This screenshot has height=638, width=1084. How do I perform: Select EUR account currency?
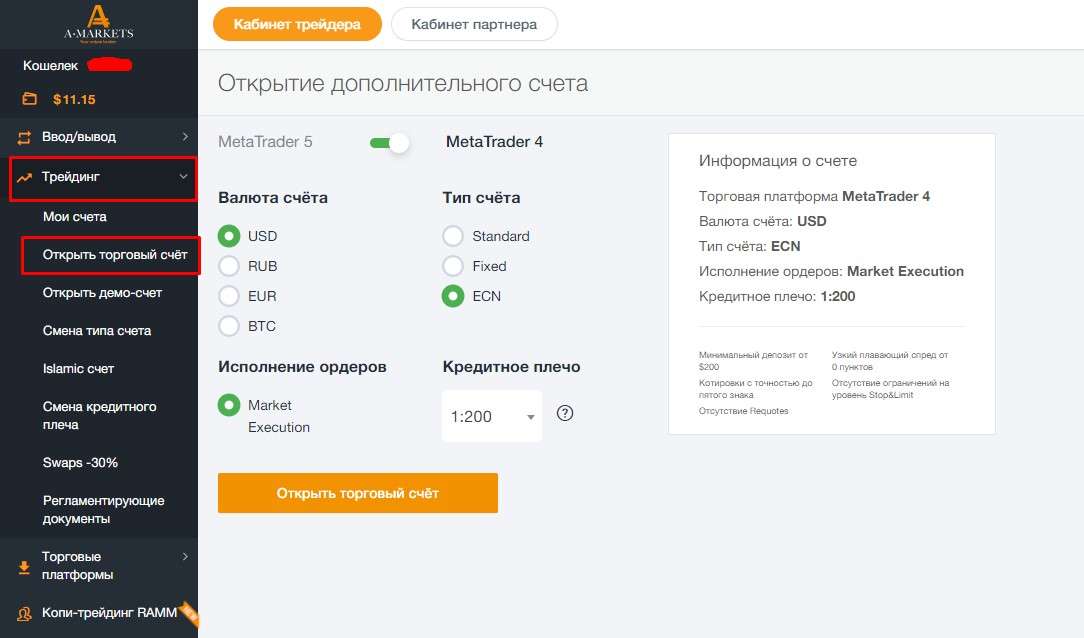tap(229, 296)
